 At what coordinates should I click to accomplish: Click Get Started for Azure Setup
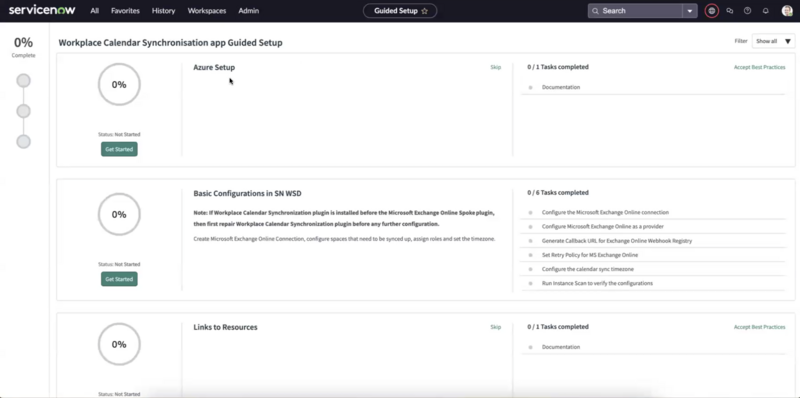coord(119,149)
